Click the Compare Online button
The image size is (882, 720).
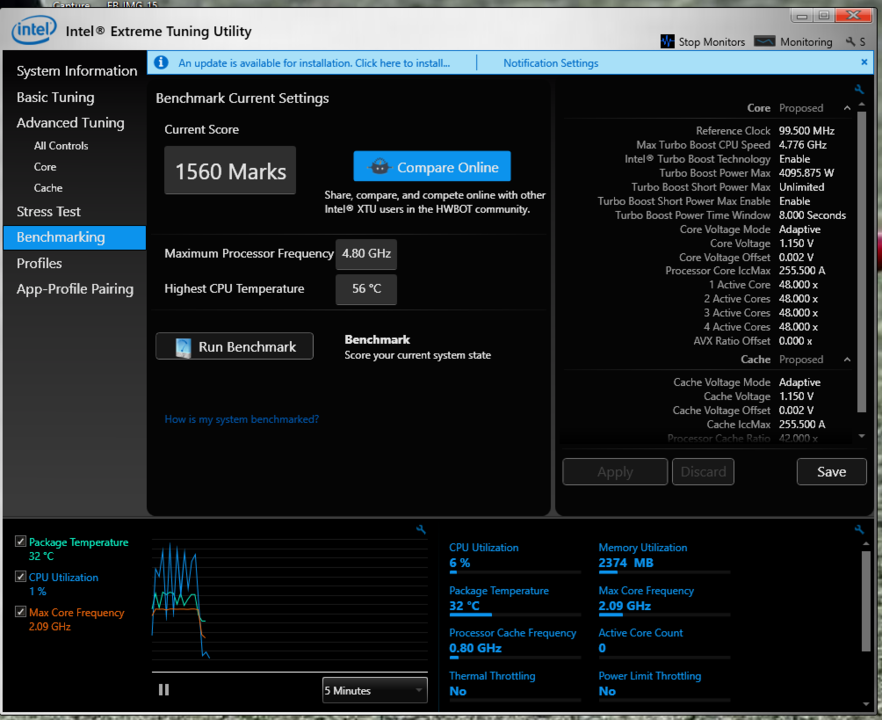pyautogui.click(x=432, y=166)
